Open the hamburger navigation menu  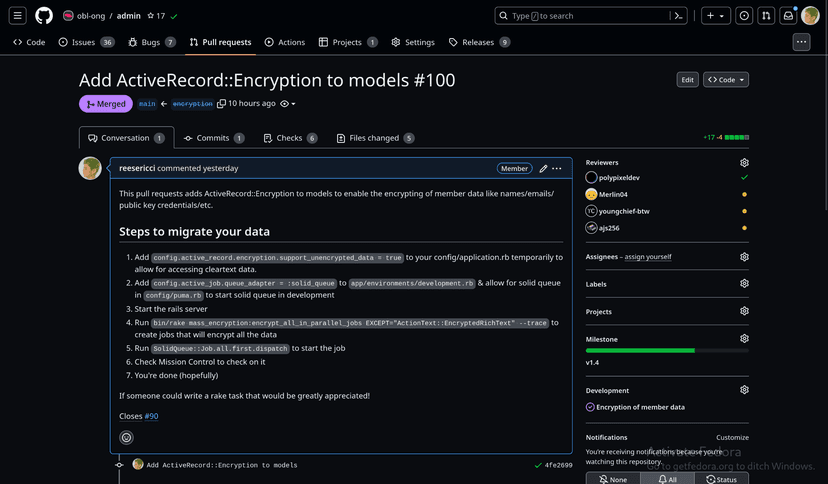pyautogui.click(x=18, y=16)
